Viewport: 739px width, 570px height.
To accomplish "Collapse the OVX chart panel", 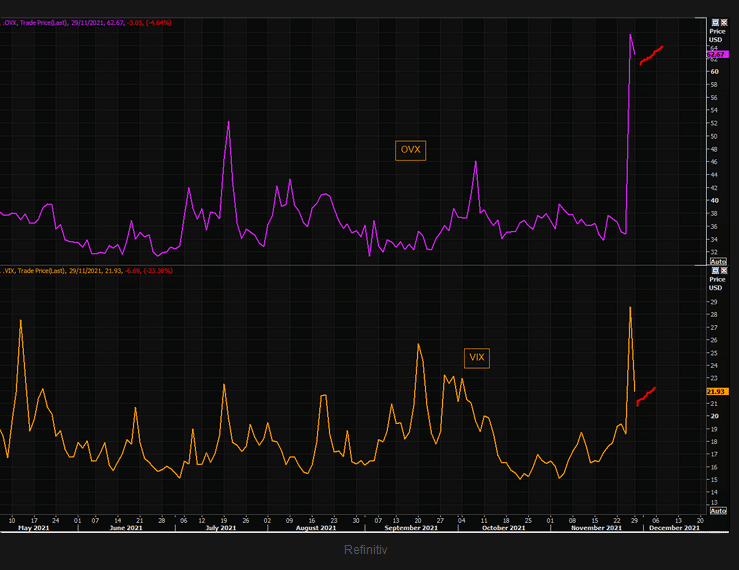I will pyautogui.click(x=715, y=22).
